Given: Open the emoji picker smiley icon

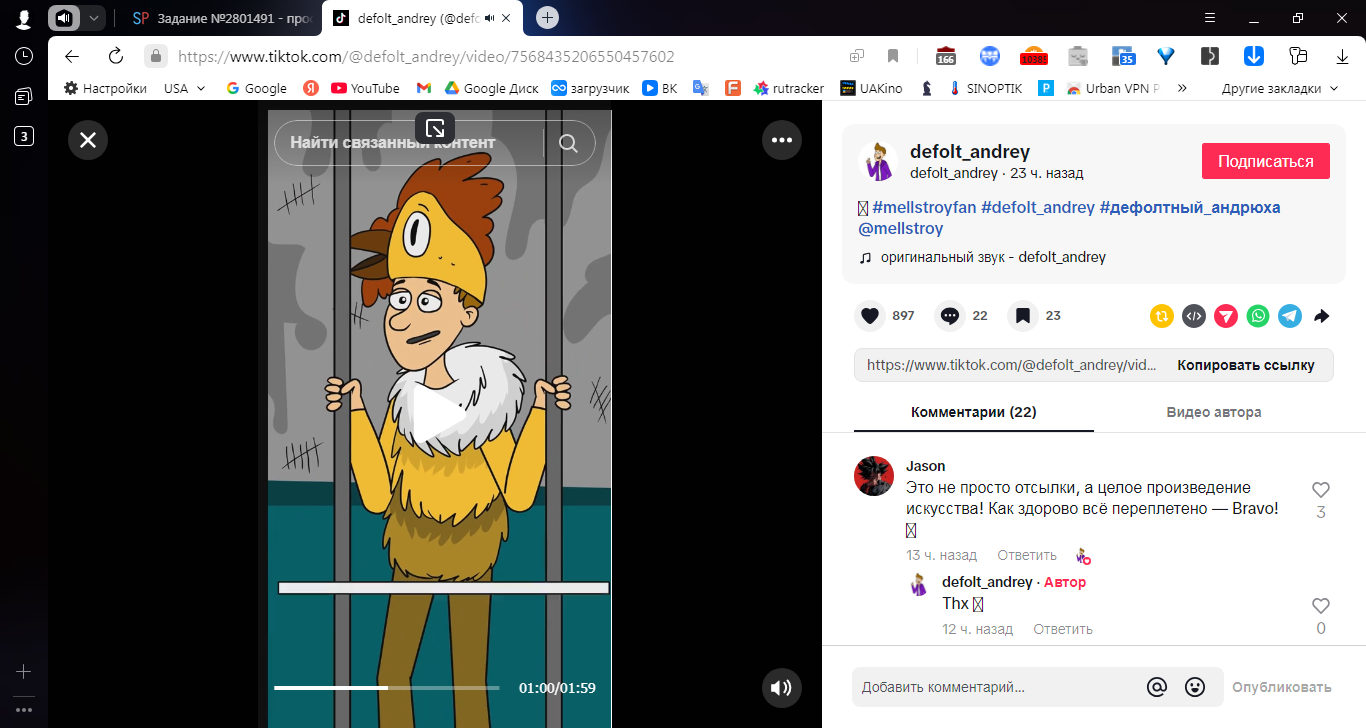Looking at the screenshot, I should pyautogui.click(x=1194, y=687).
